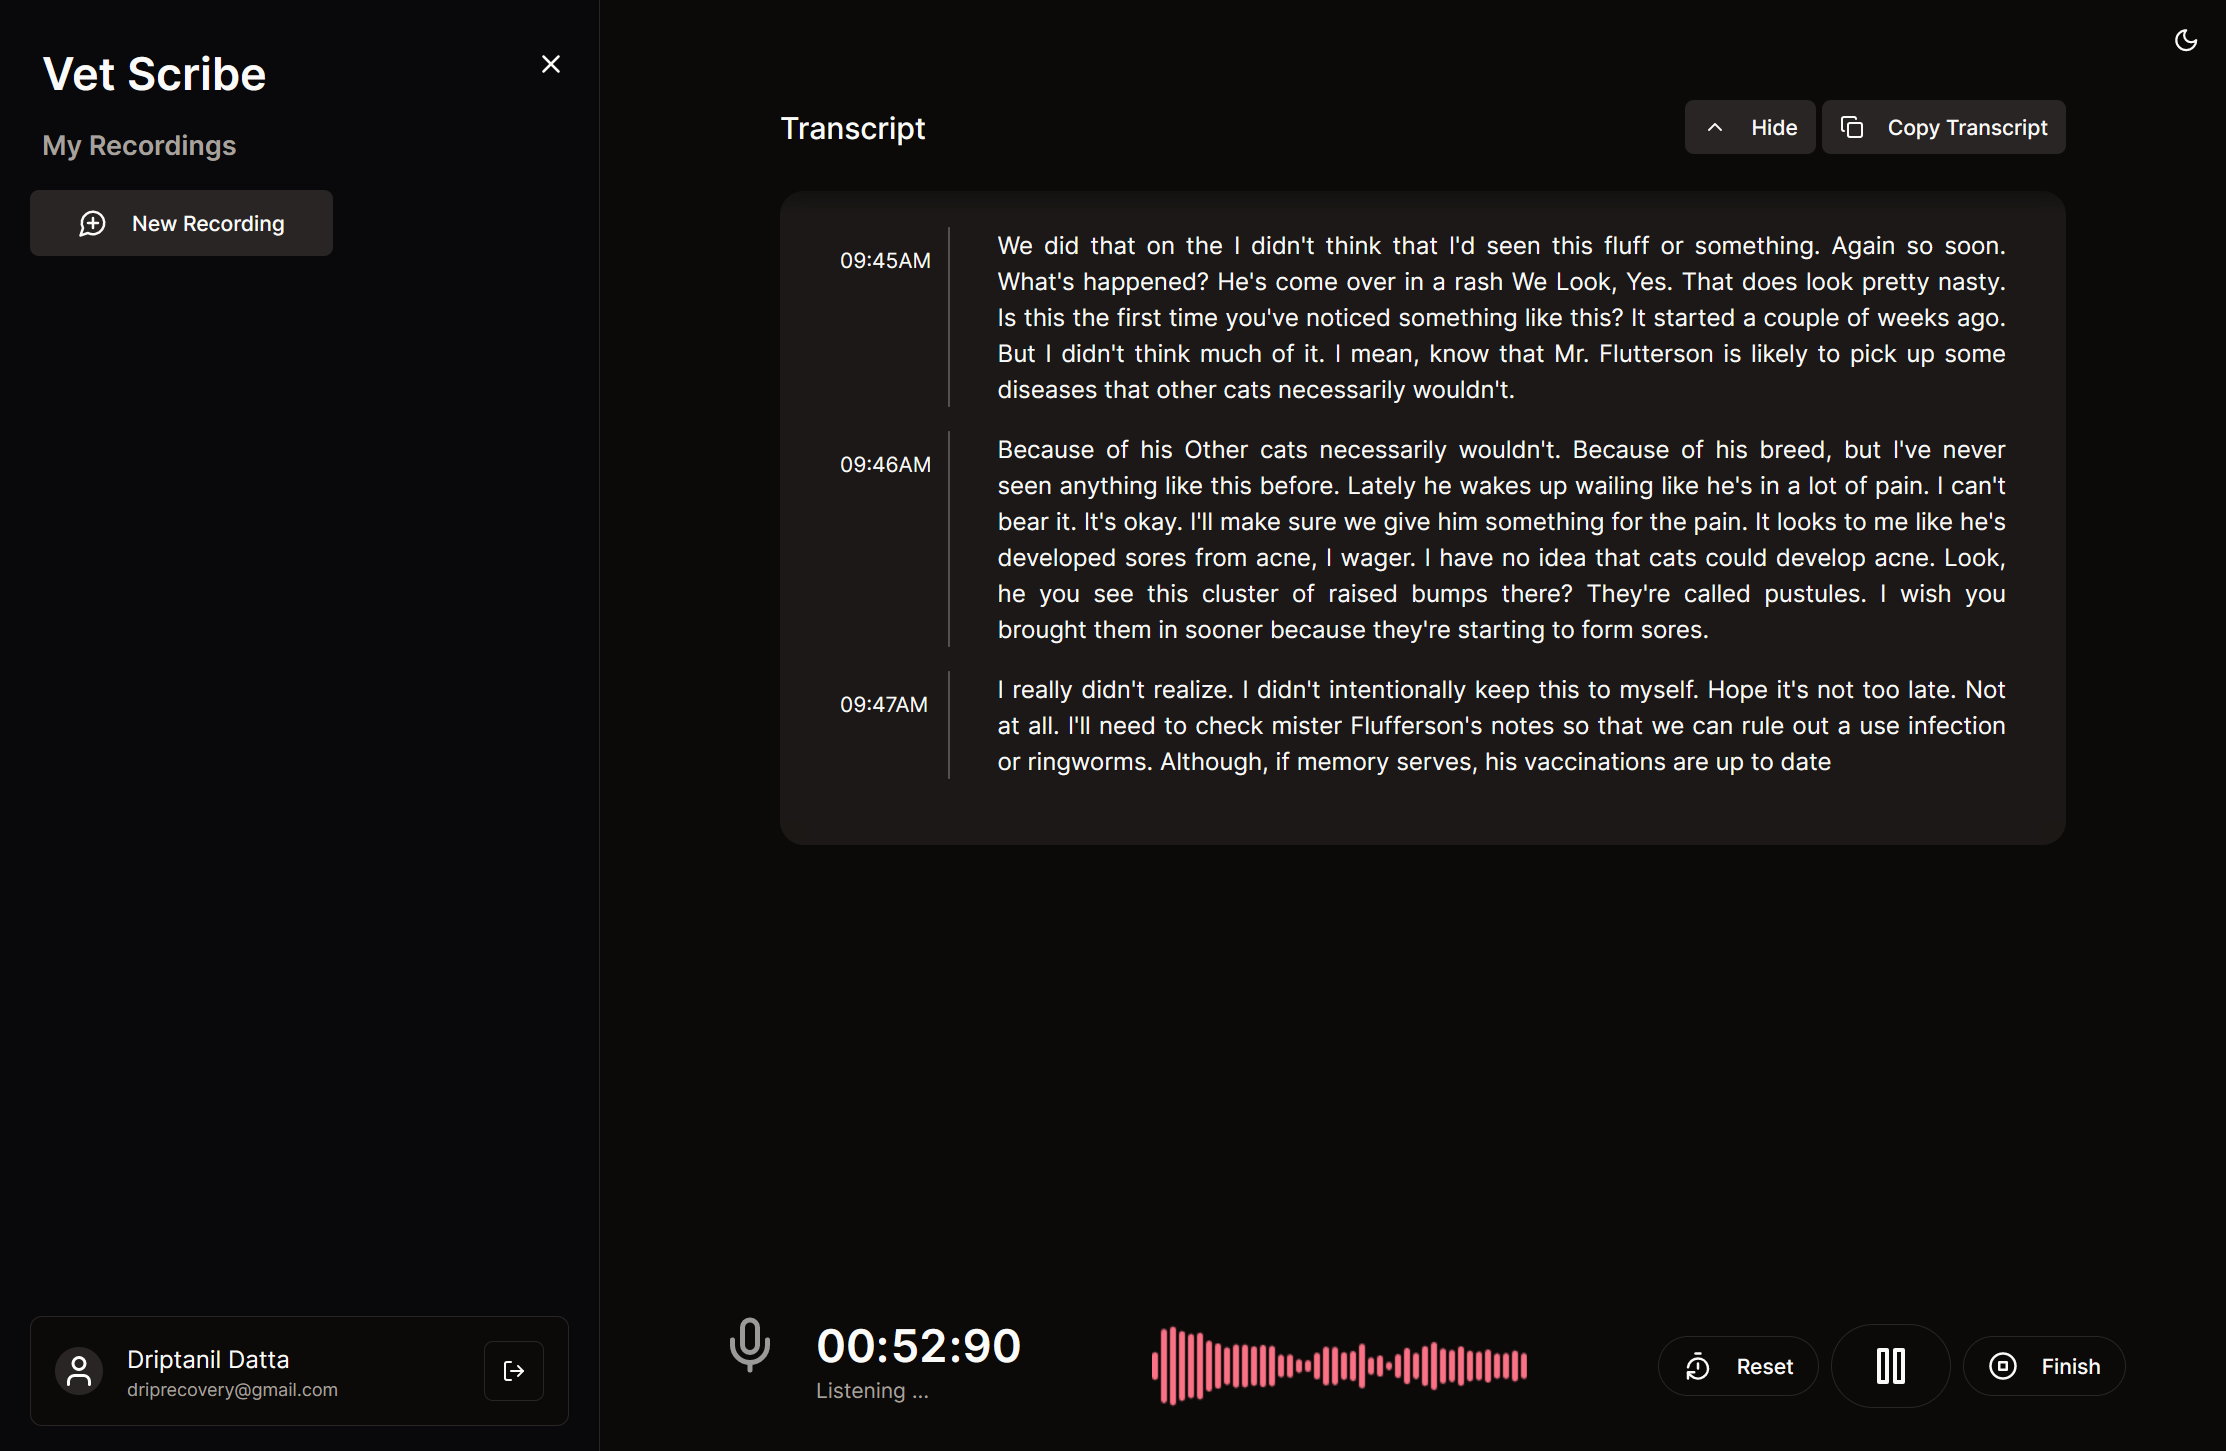This screenshot has width=2226, height=1451.
Task: Hide the transcript panel
Action: 1750,127
